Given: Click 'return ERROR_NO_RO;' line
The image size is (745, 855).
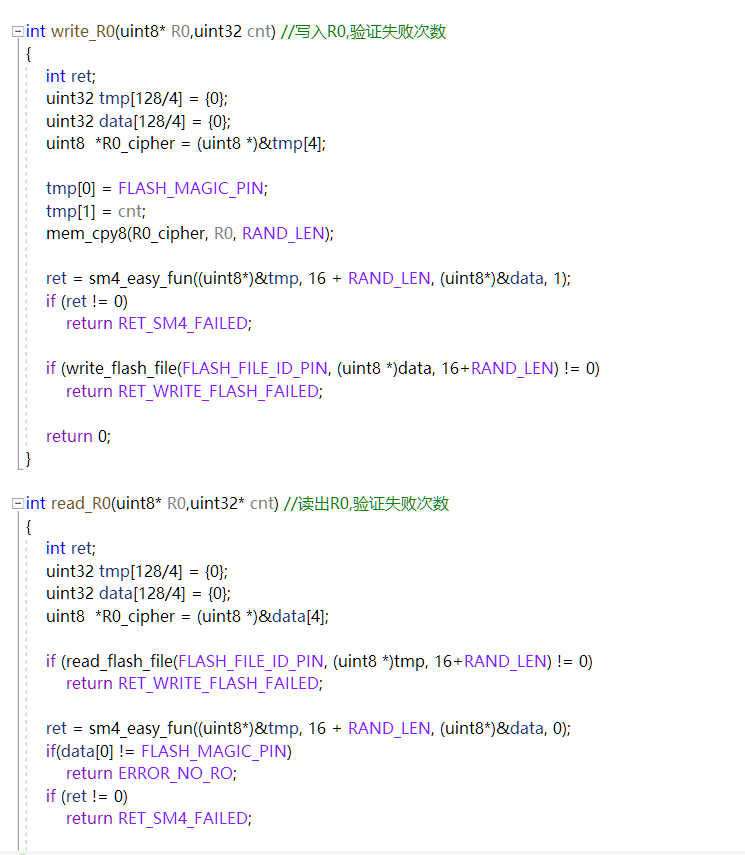Looking at the screenshot, I should click(152, 773).
